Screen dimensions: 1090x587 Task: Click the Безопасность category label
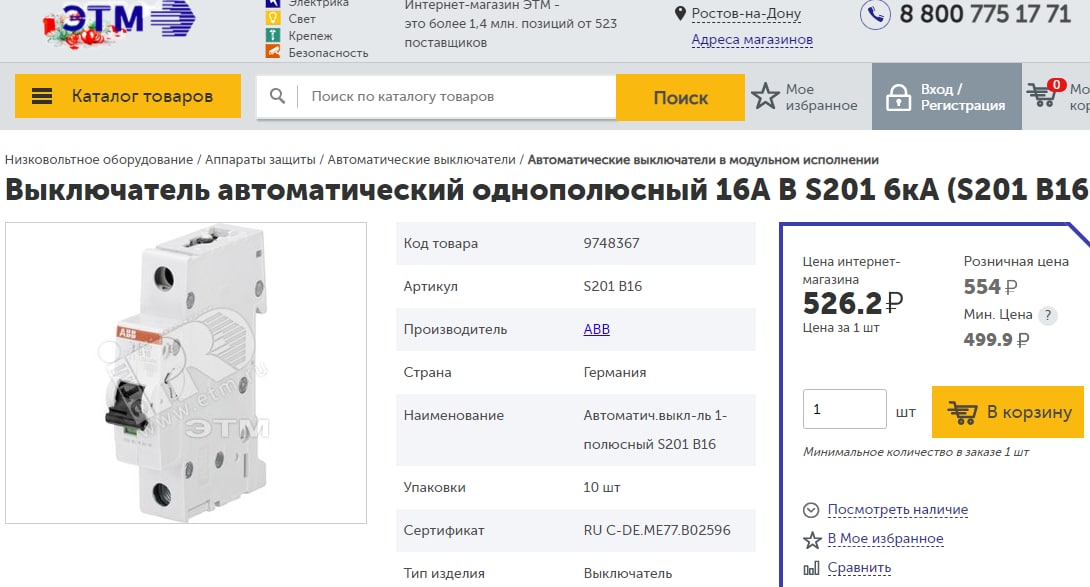[328, 52]
